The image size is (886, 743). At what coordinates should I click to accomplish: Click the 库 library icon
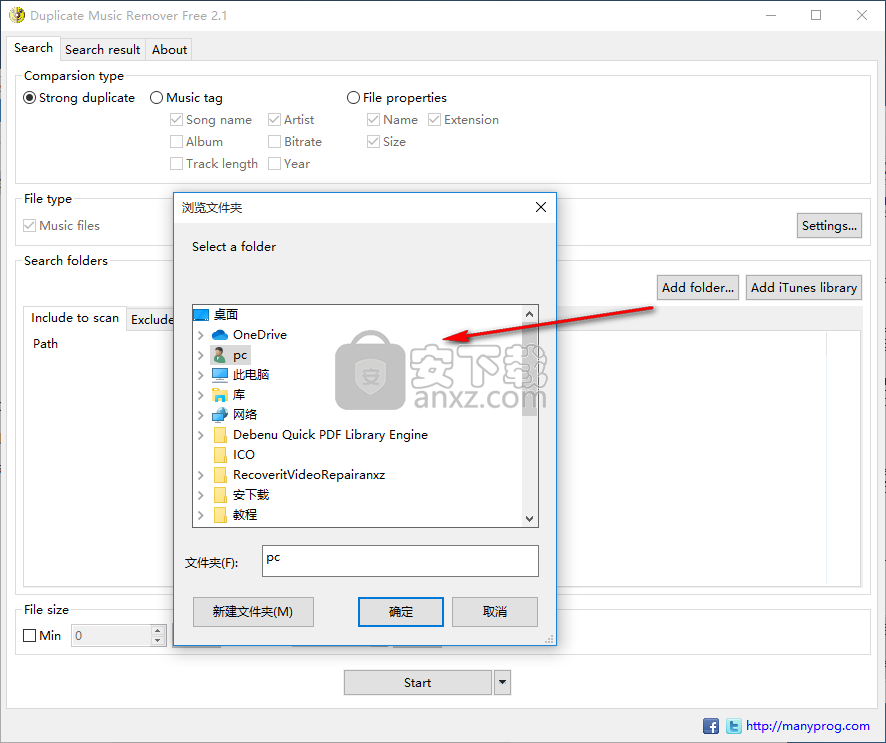click(220, 394)
